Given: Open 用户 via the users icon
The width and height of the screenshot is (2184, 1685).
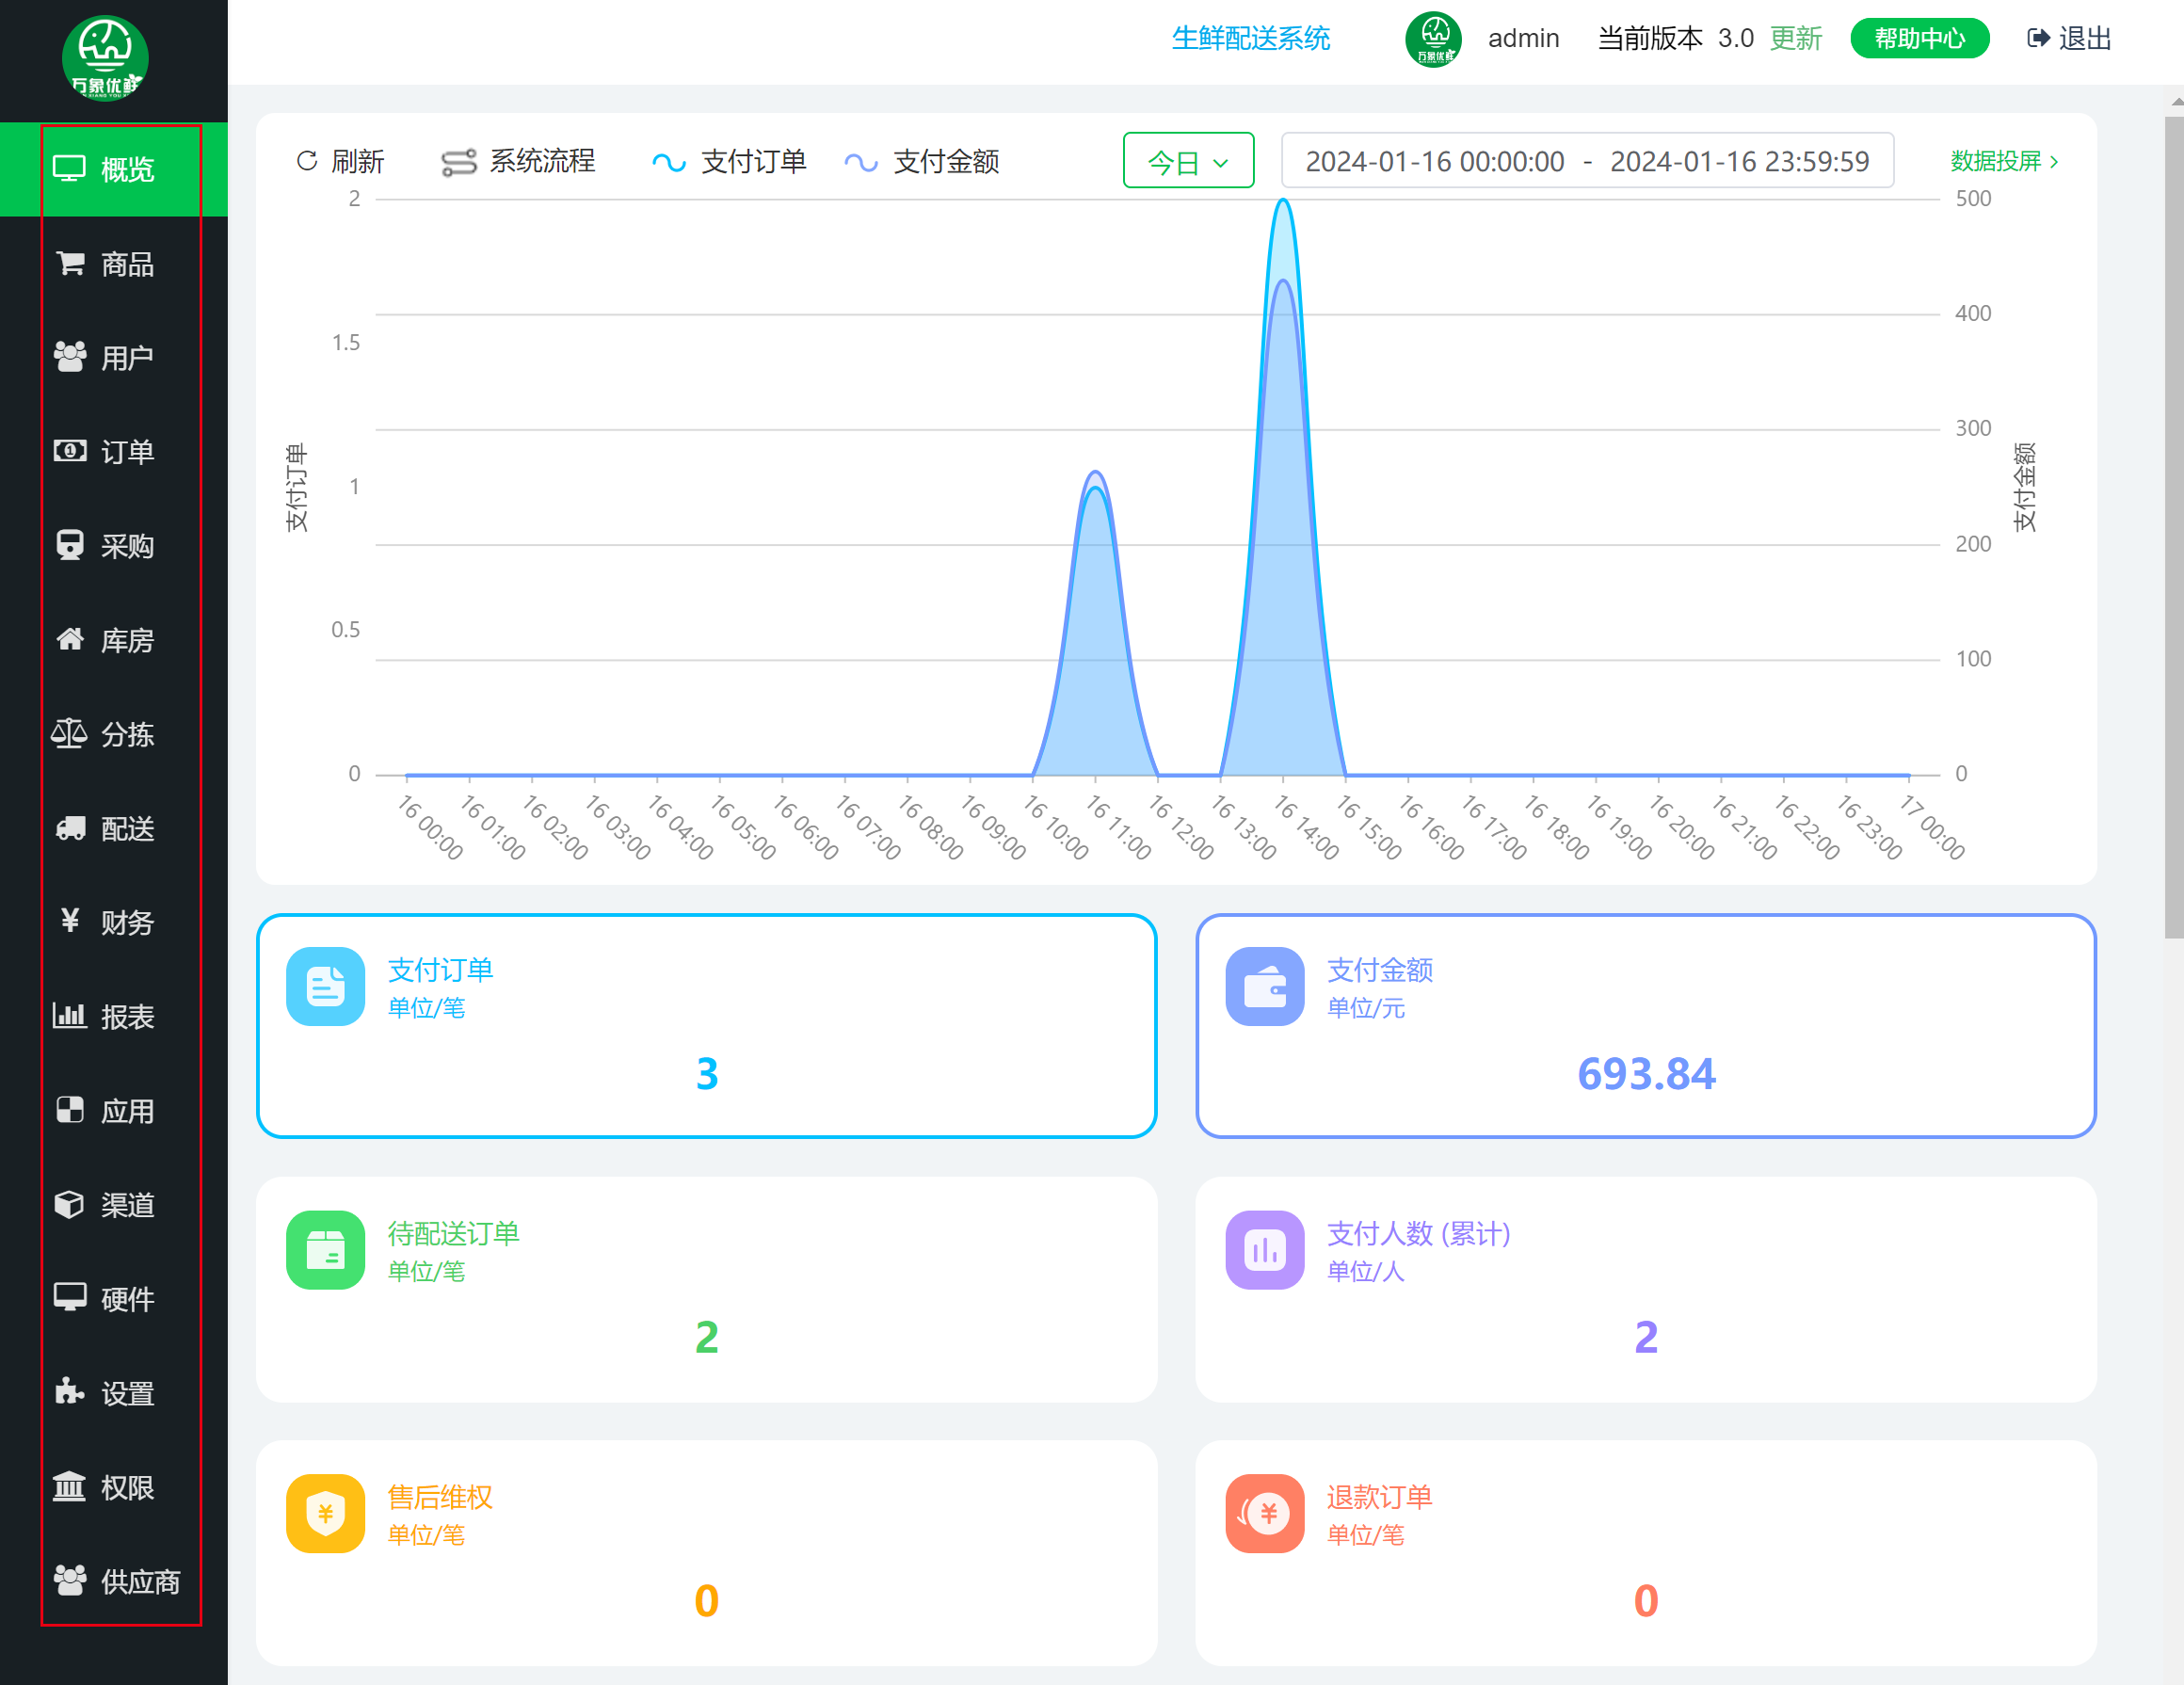Looking at the screenshot, I should pyautogui.click(x=70, y=357).
